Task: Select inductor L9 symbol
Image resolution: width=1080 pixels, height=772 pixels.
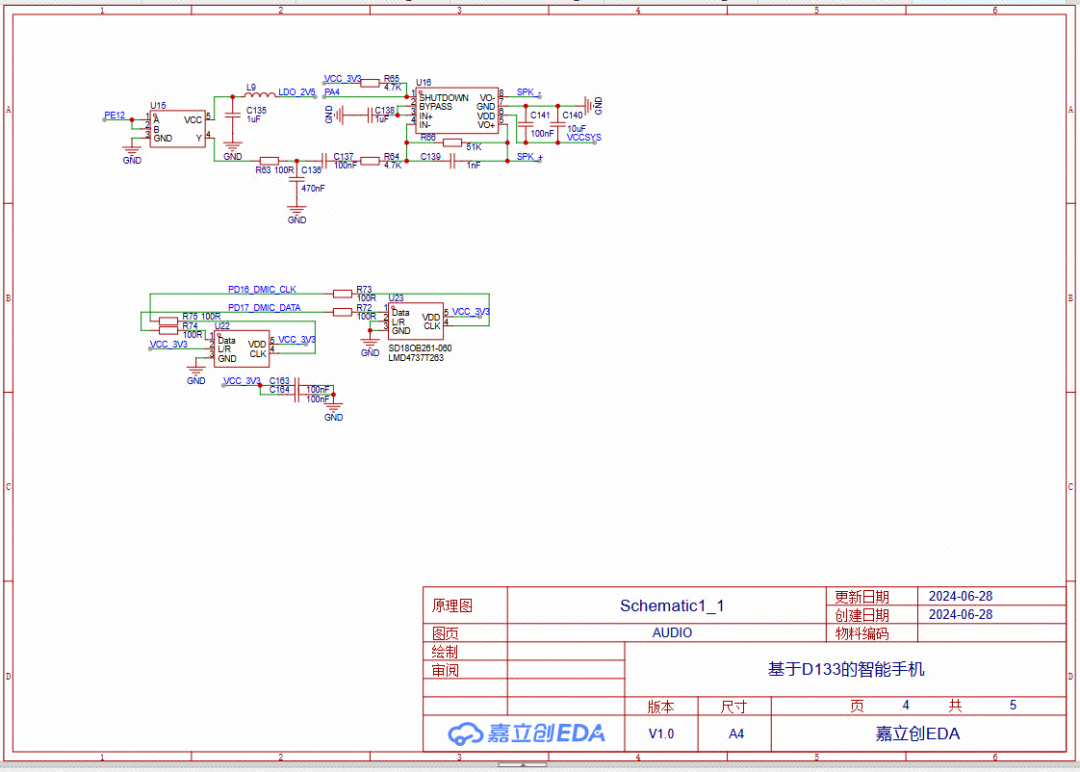Action: point(260,94)
